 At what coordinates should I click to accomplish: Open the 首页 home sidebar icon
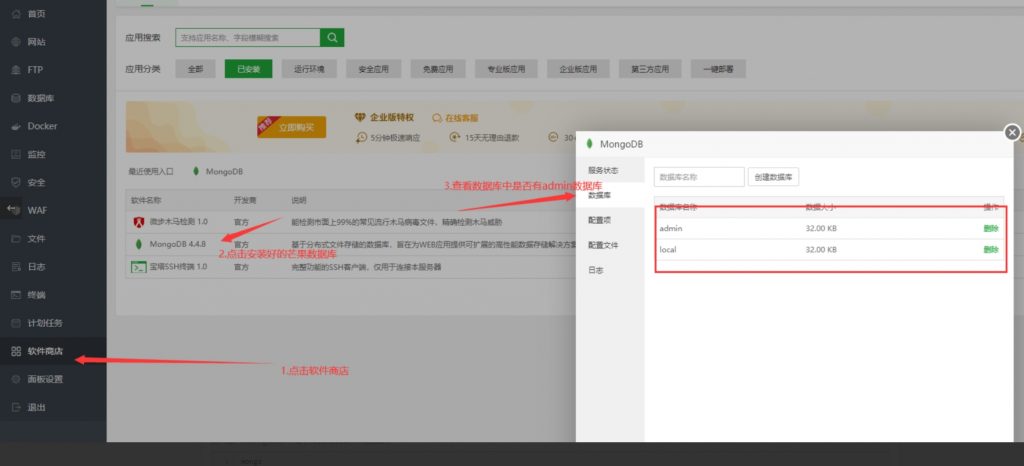[16, 14]
